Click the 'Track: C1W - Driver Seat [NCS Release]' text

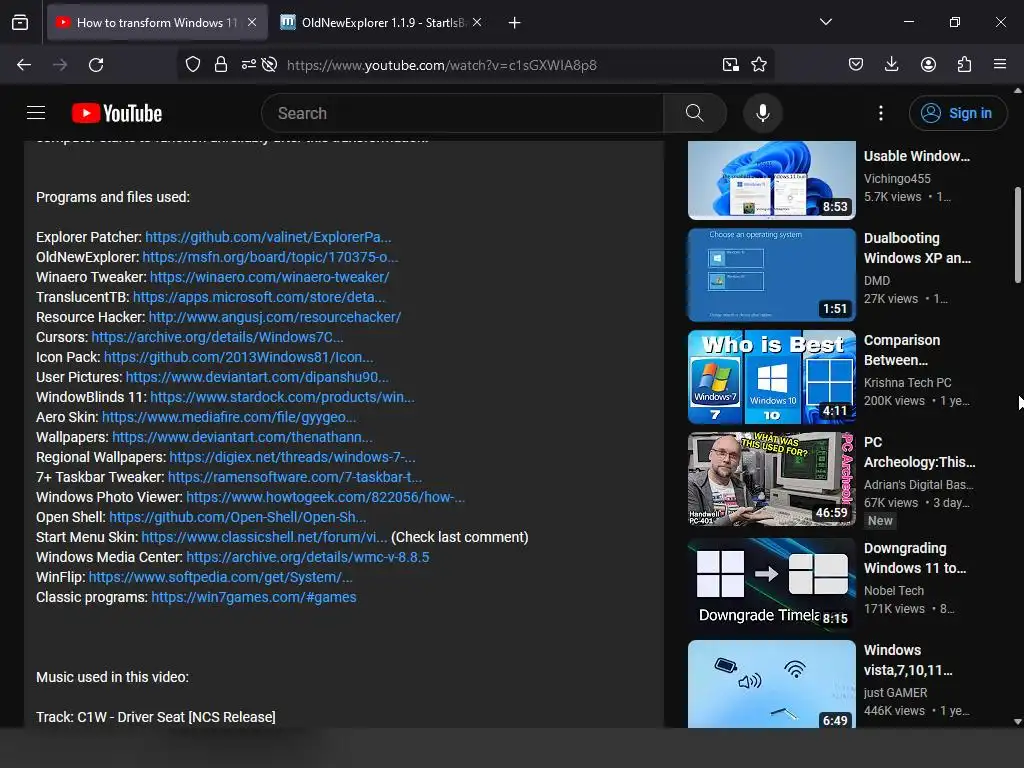point(155,717)
